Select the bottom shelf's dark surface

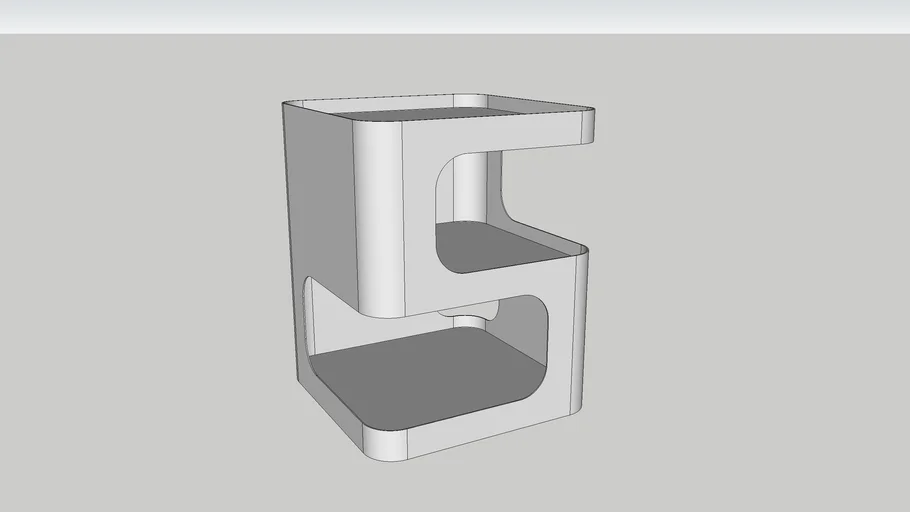coord(420,378)
